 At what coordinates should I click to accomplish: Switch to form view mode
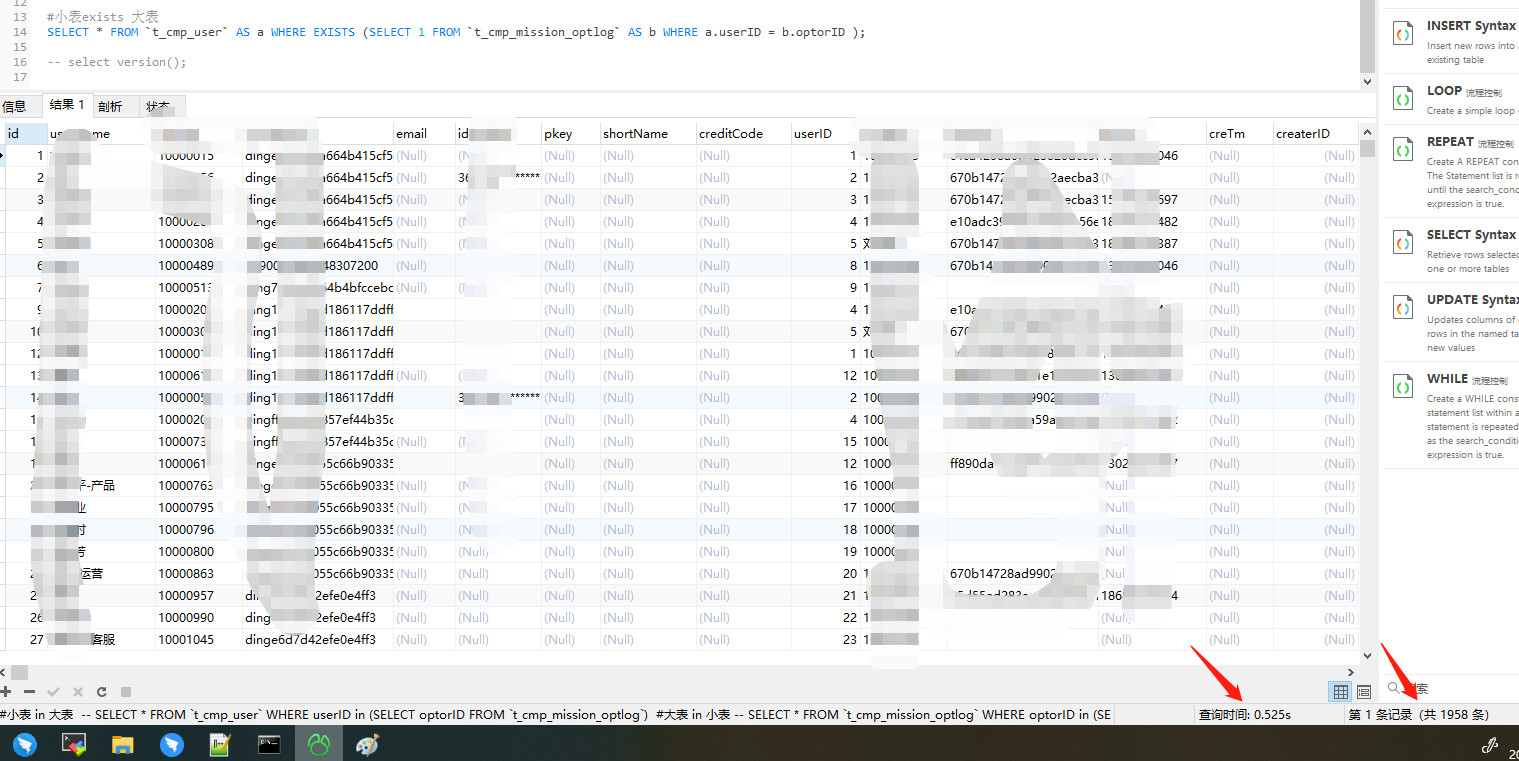pos(1363,691)
